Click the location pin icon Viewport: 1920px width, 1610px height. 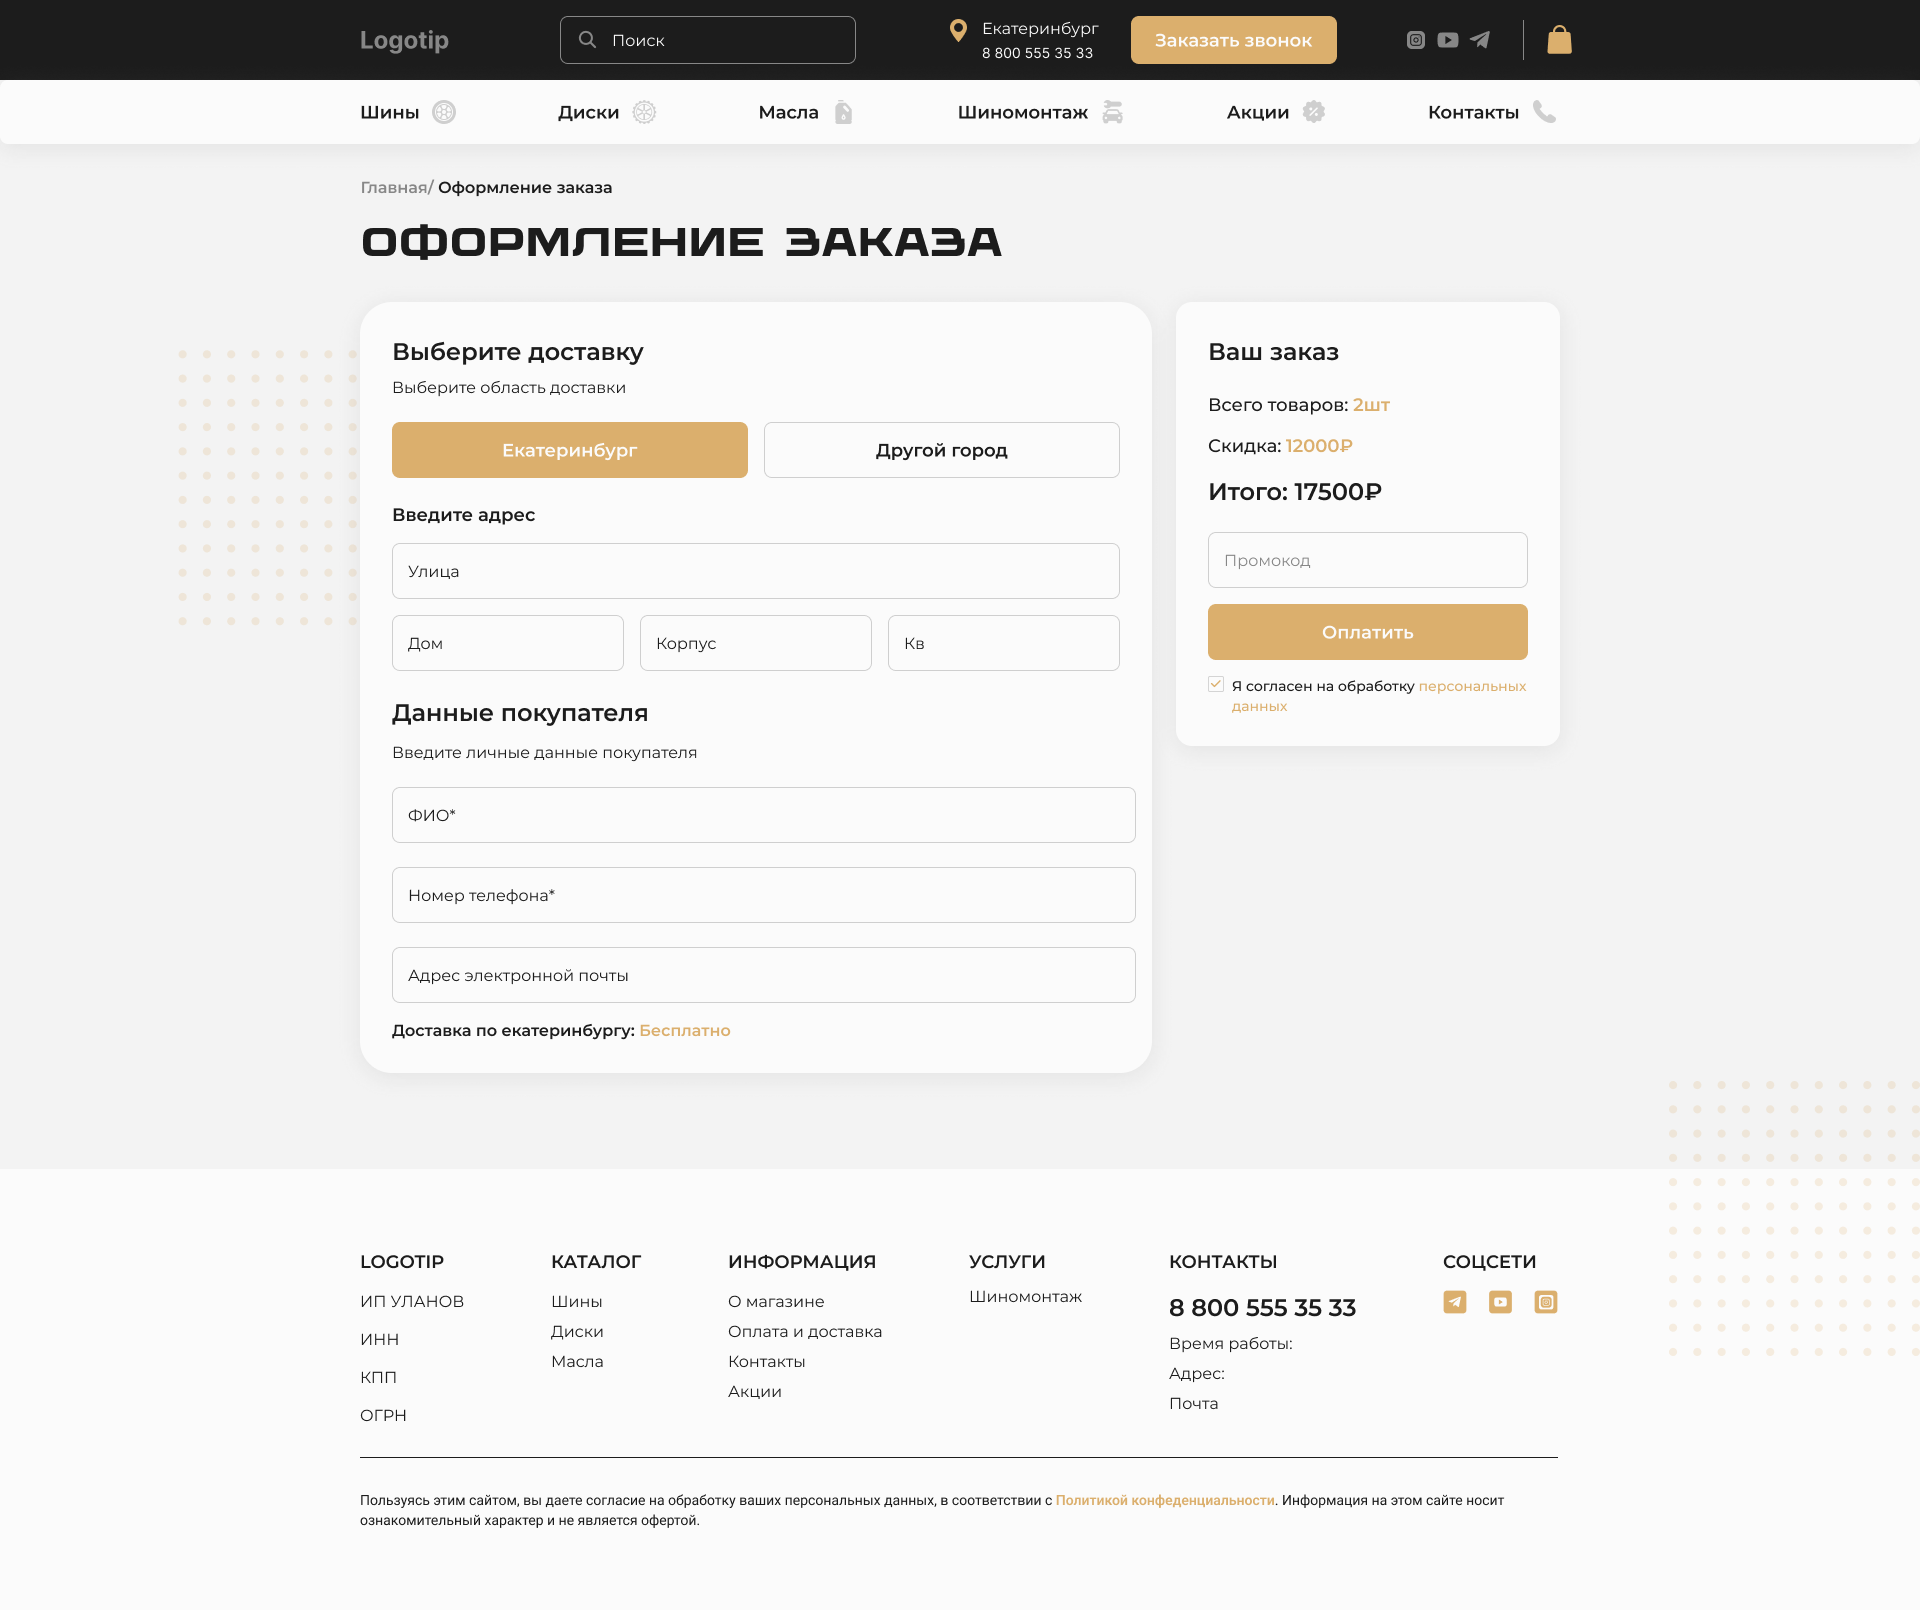(958, 31)
